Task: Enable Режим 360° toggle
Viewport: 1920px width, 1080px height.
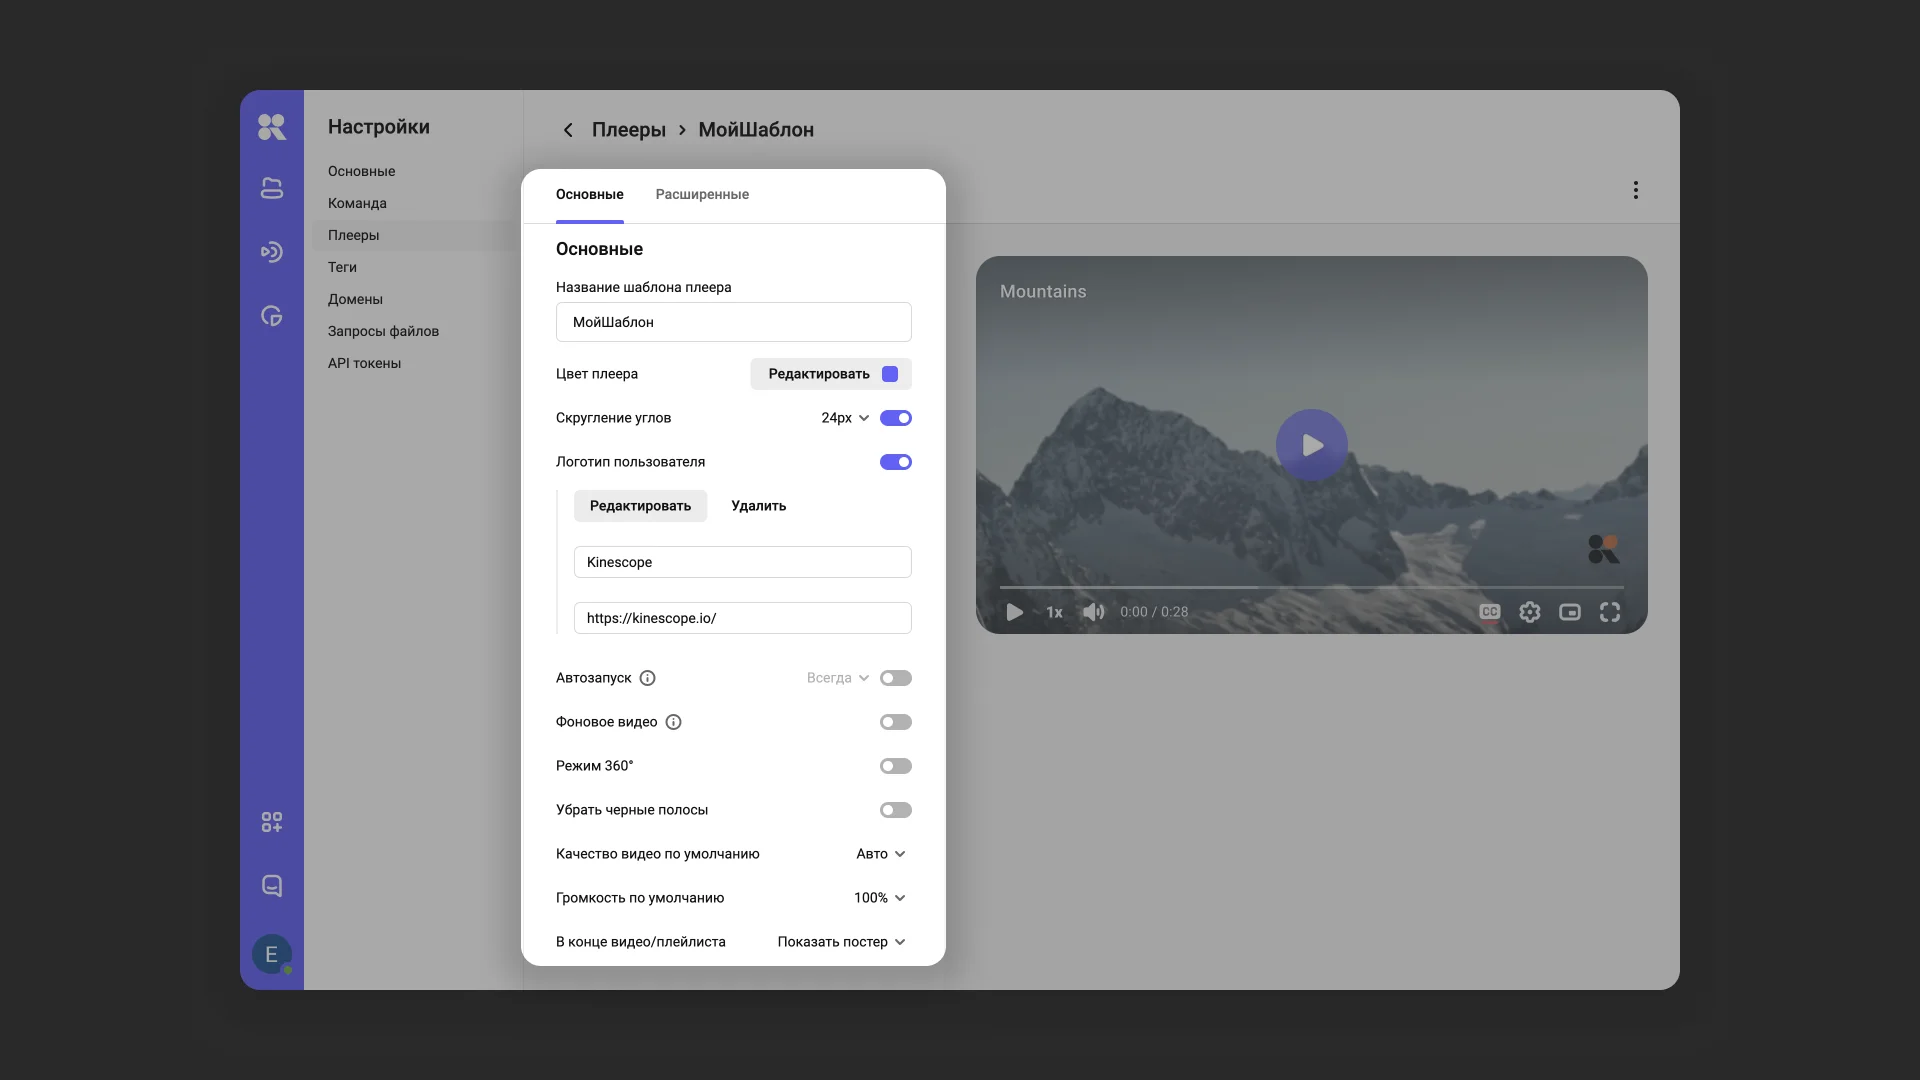Action: 895,766
